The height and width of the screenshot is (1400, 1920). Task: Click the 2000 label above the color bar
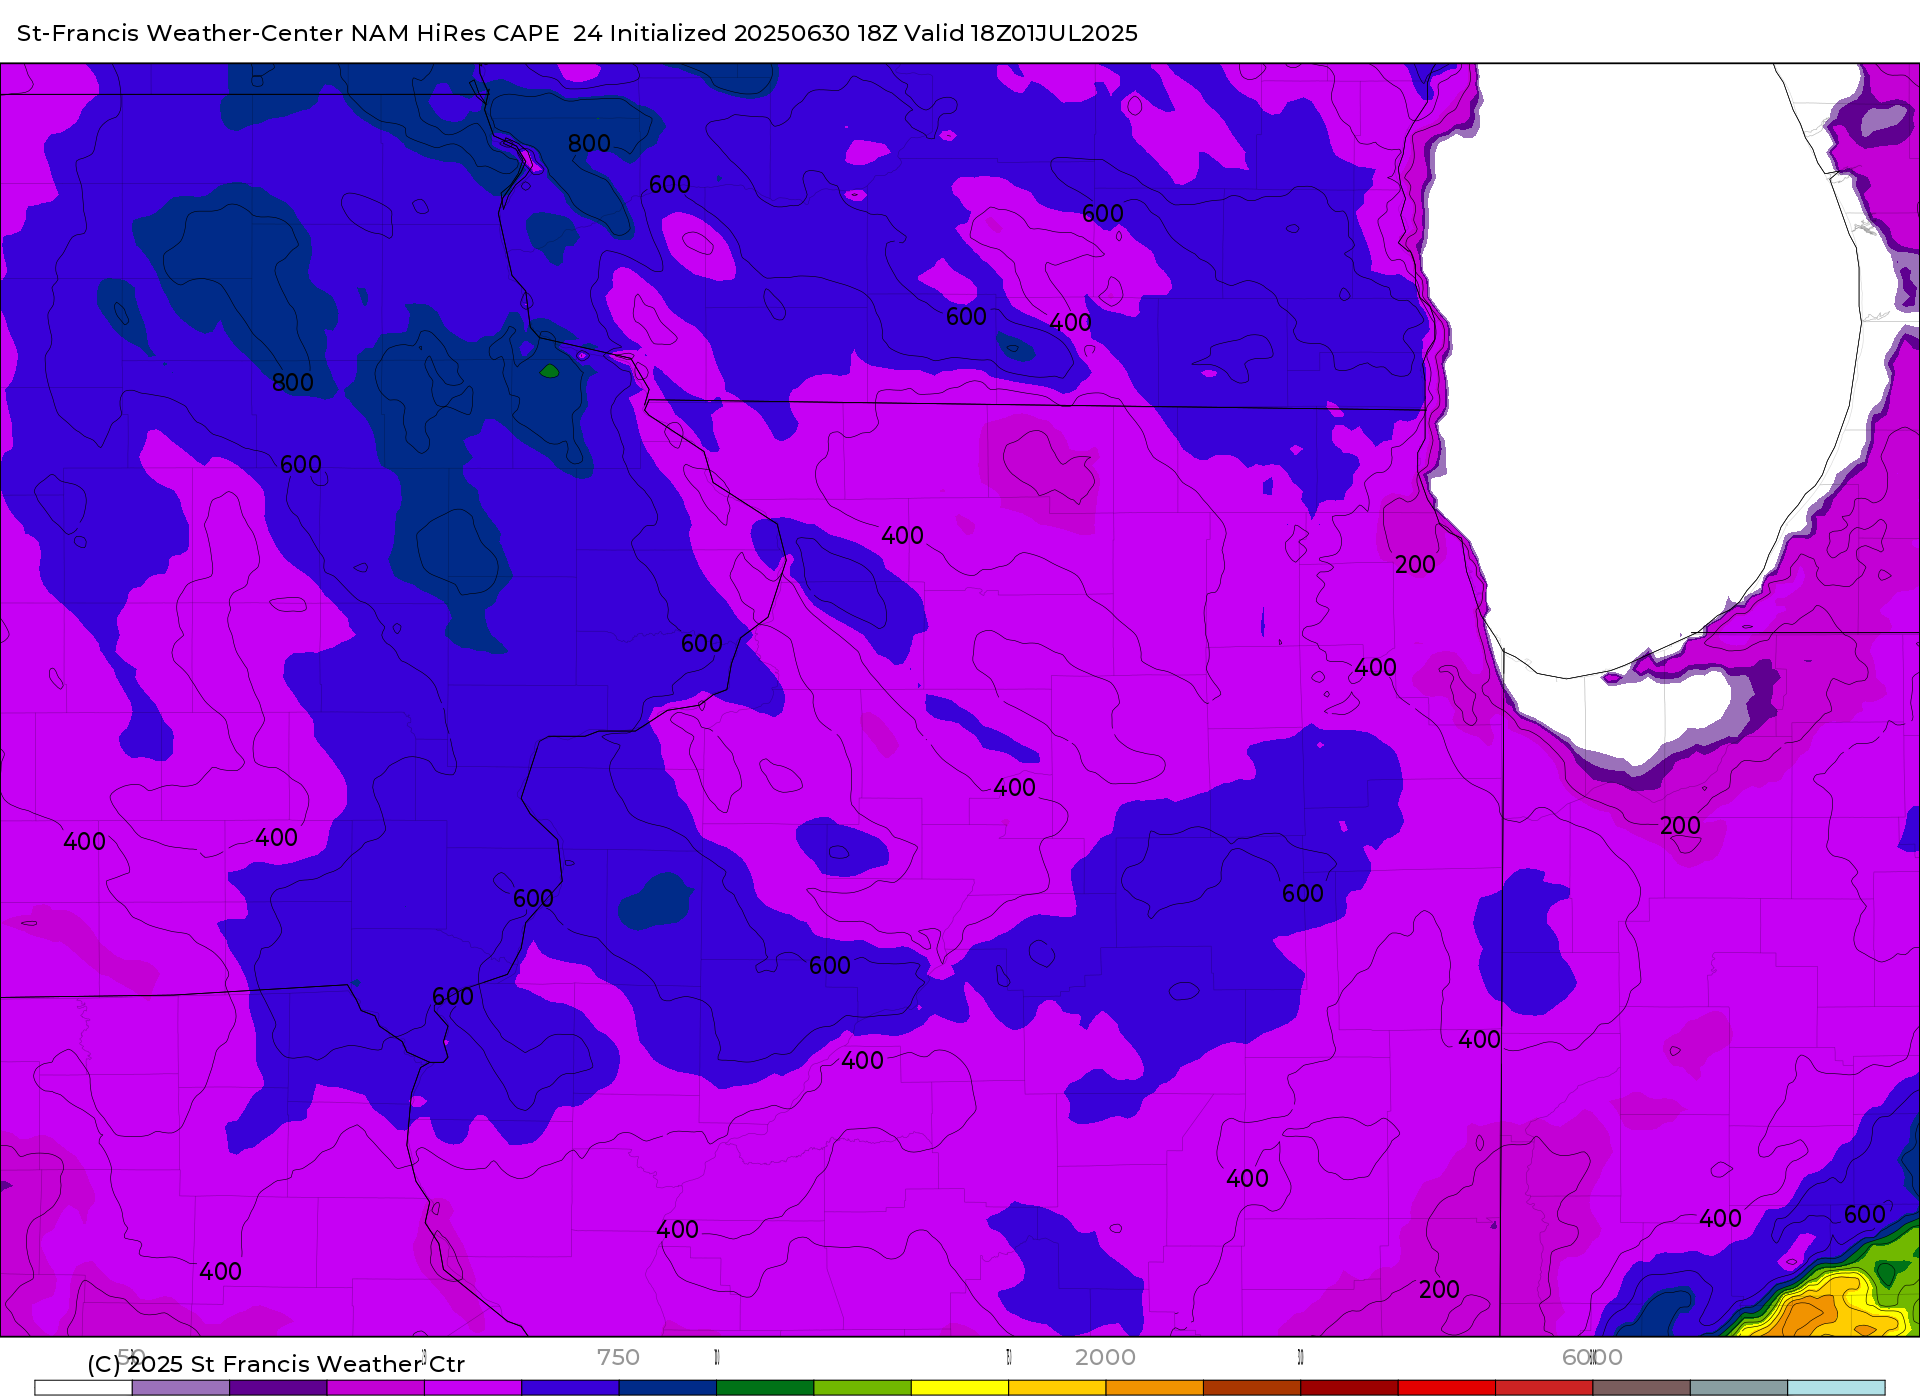(1105, 1357)
